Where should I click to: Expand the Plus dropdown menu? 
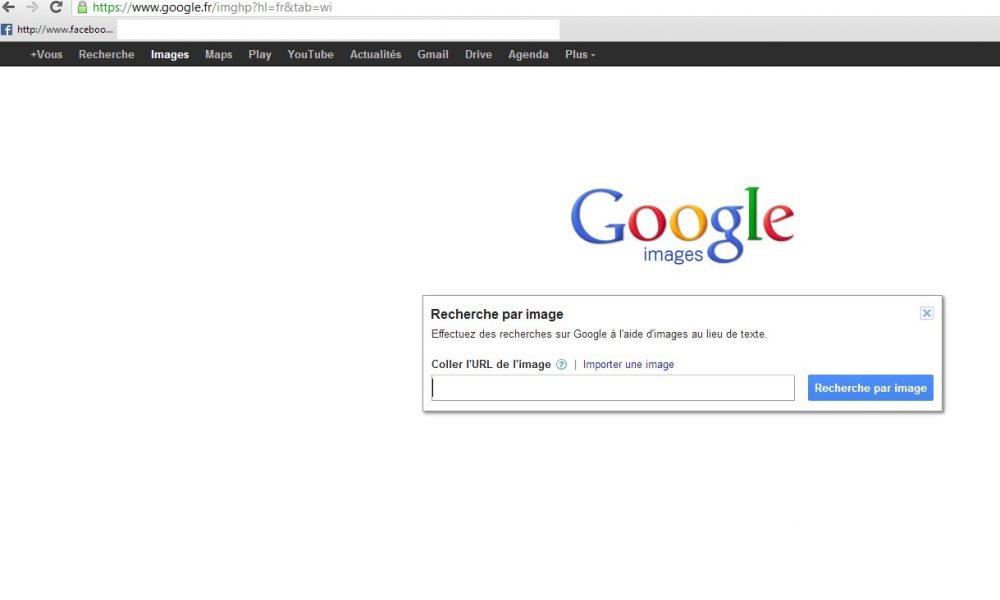580,55
